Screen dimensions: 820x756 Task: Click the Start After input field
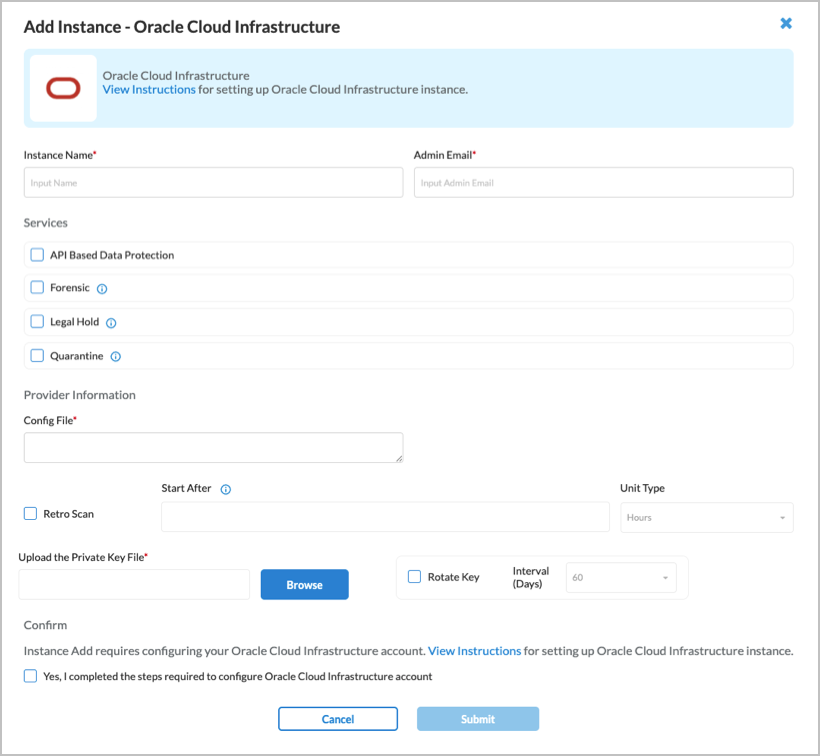[x=385, y=517]
